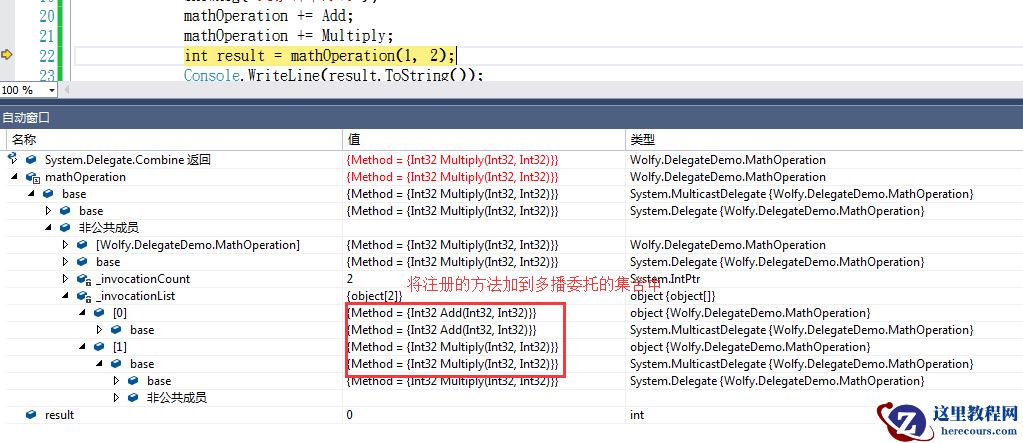Click the value 0 of result

[x=350, y=414]
